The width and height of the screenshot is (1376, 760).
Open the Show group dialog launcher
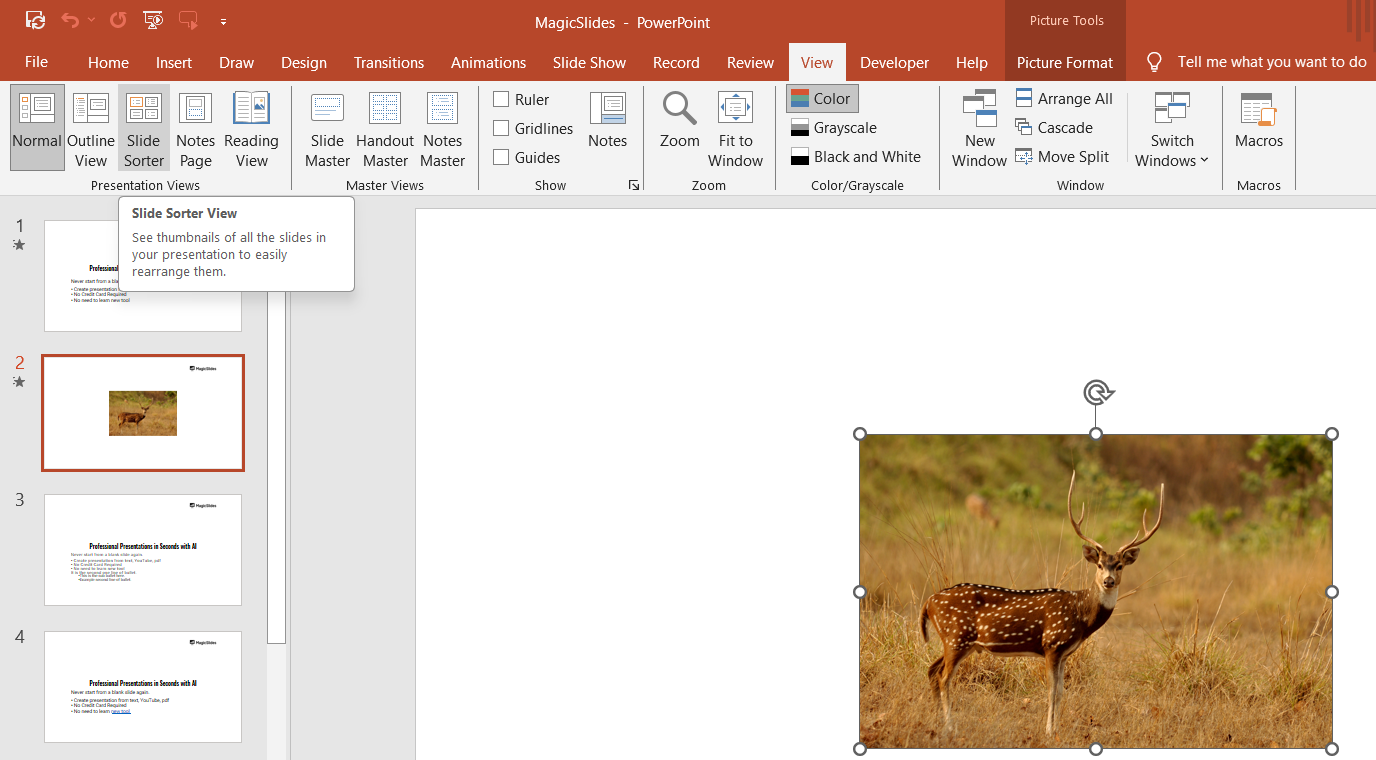point(633,185)
